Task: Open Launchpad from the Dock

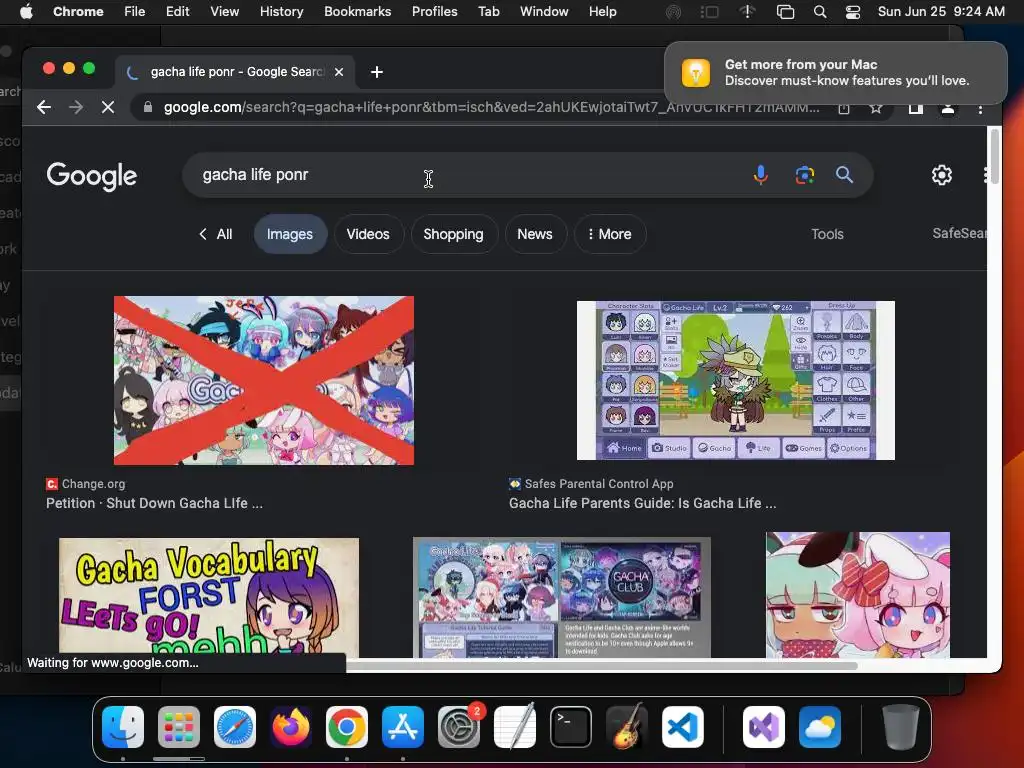Action: pyautogui.click(x=179, y=727)
